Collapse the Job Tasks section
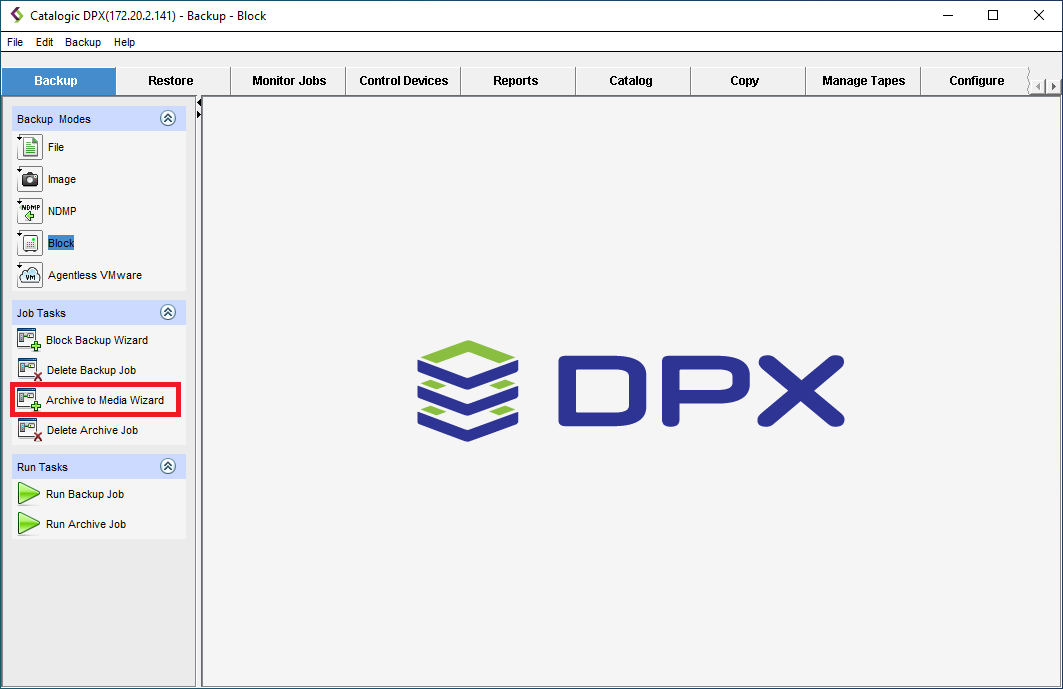Screen dimensions: 1063x689 168,313
